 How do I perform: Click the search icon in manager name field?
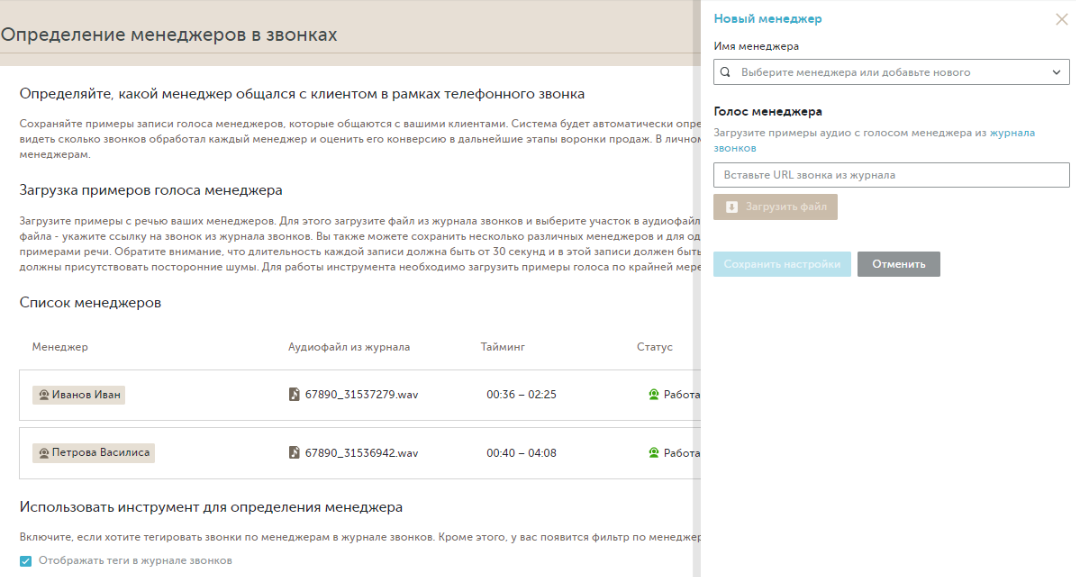click(726, 73)
